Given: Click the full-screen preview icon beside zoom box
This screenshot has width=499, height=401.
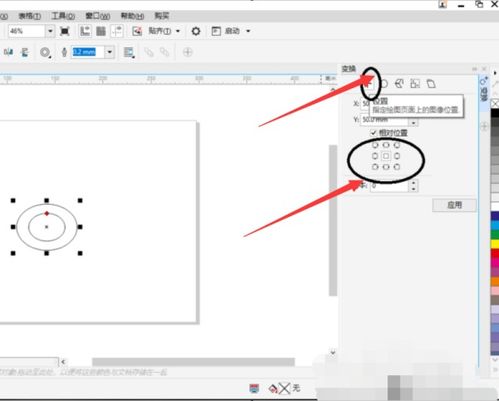Looking at the screenshot, I should (65, 31).
